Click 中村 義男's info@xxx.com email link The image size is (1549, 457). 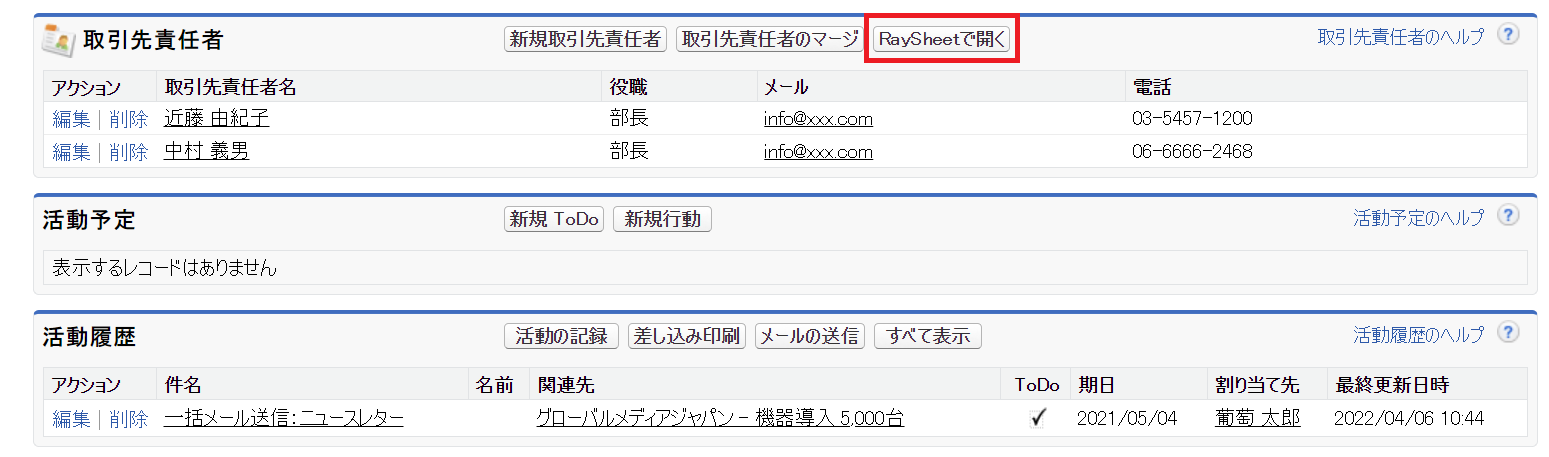point(818,152)
